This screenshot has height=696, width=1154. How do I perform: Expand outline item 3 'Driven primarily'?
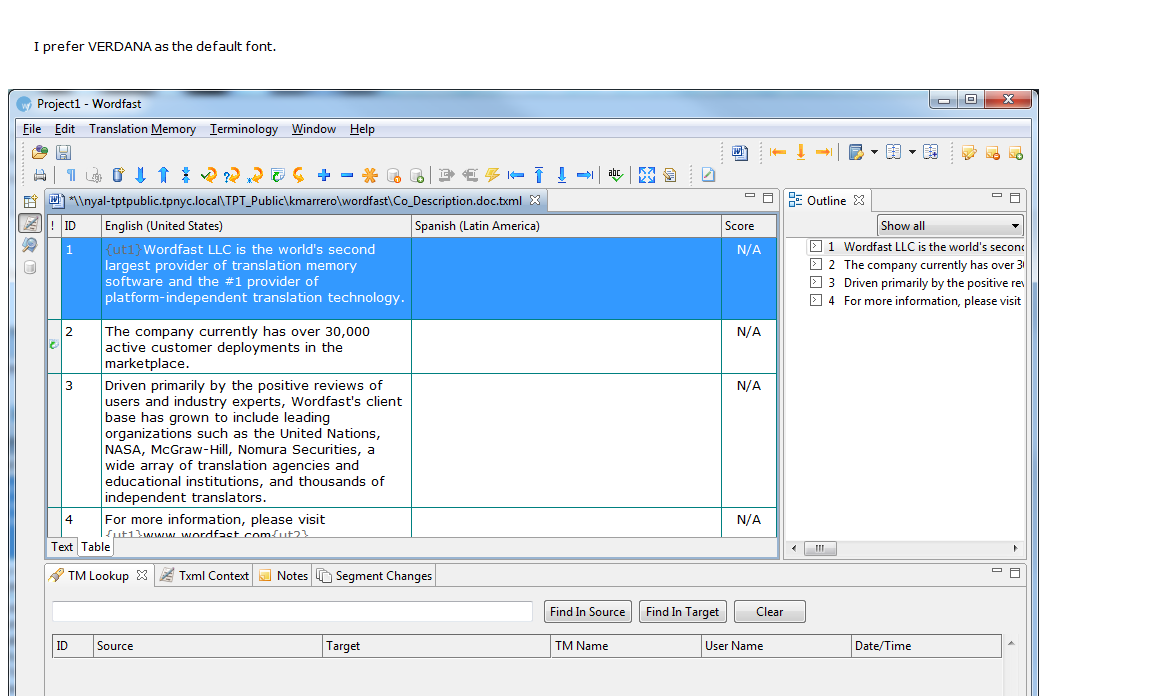(816, 283)
